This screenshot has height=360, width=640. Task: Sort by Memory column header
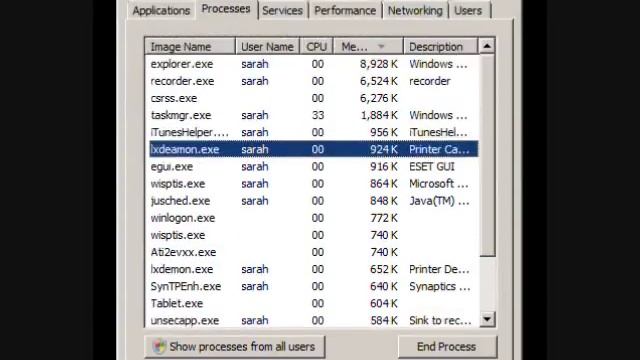[368, 47]
